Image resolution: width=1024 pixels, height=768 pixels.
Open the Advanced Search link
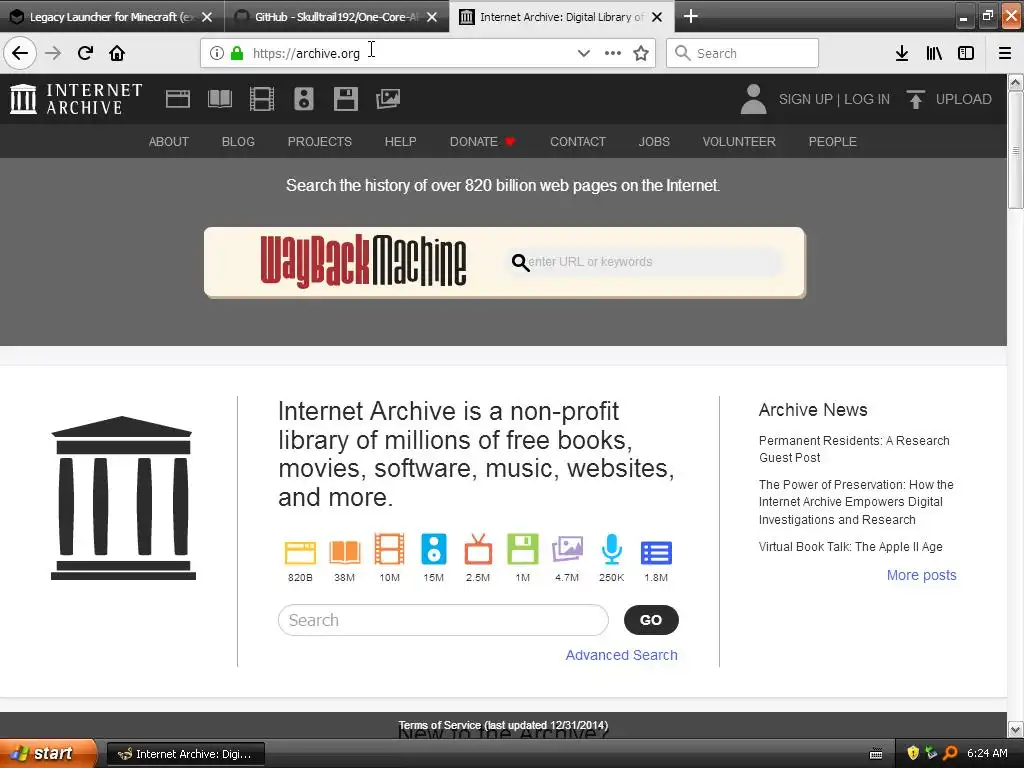[x=622, y=655]
